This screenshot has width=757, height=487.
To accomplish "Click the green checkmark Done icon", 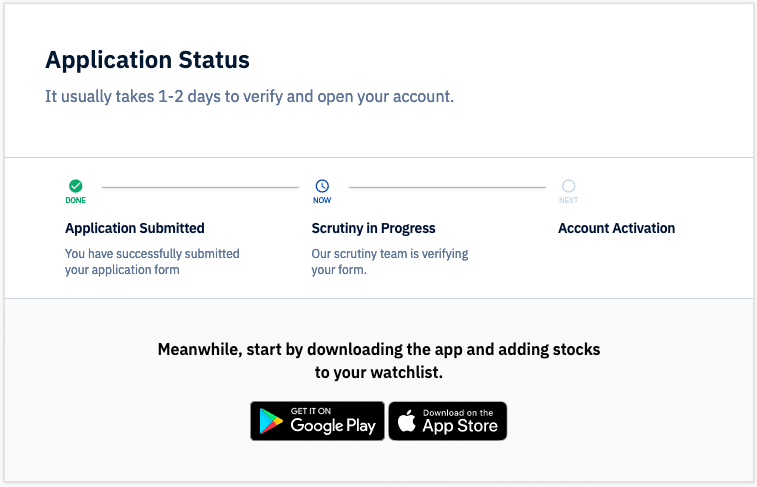I will (x=75, y=186).
